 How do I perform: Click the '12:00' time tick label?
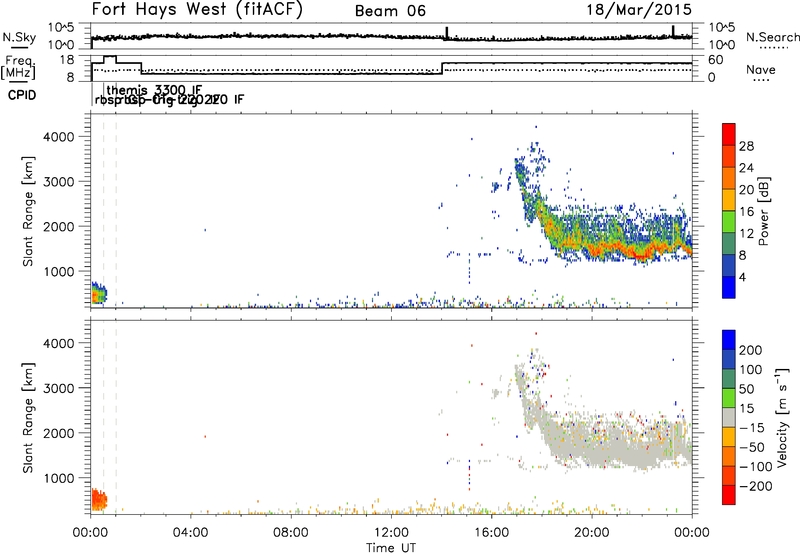pyautogui.click(x=391, y=533)
